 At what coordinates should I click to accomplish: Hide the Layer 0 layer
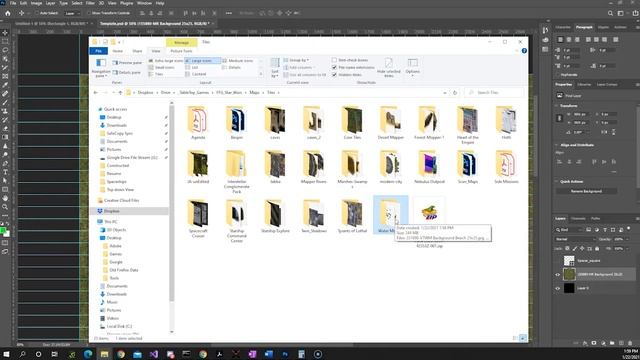558,289
